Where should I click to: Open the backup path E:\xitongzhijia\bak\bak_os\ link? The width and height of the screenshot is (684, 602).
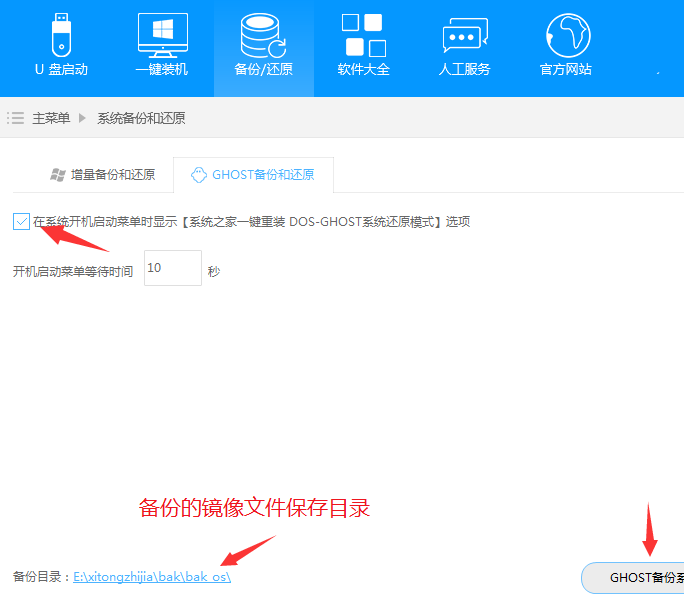click(152, 577)
